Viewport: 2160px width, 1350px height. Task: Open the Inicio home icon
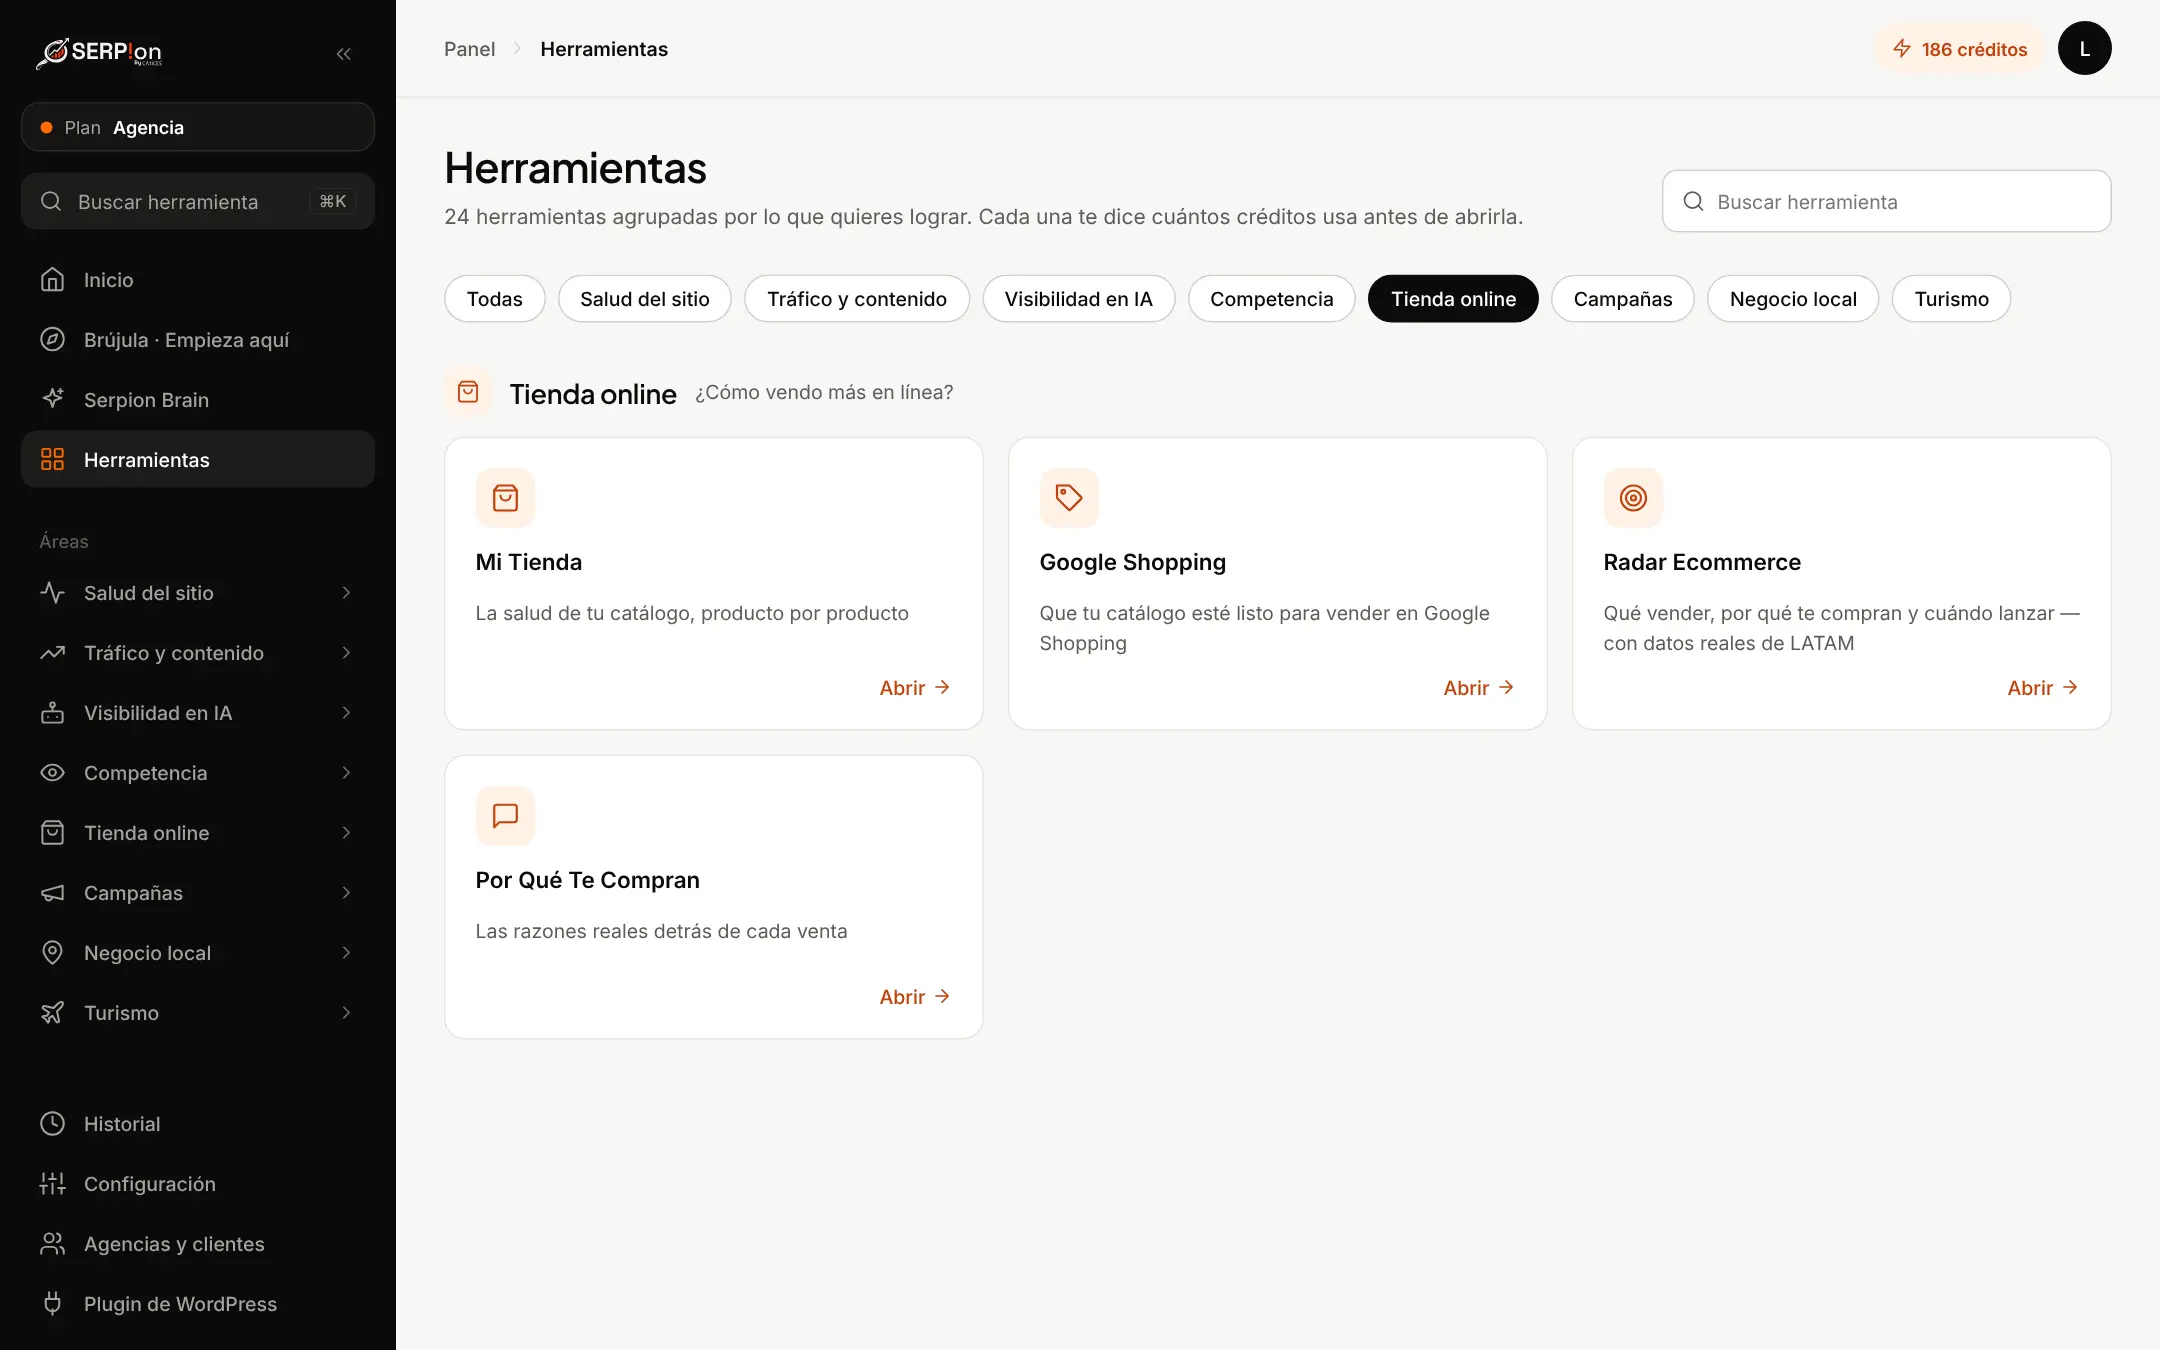pos(52,280)
